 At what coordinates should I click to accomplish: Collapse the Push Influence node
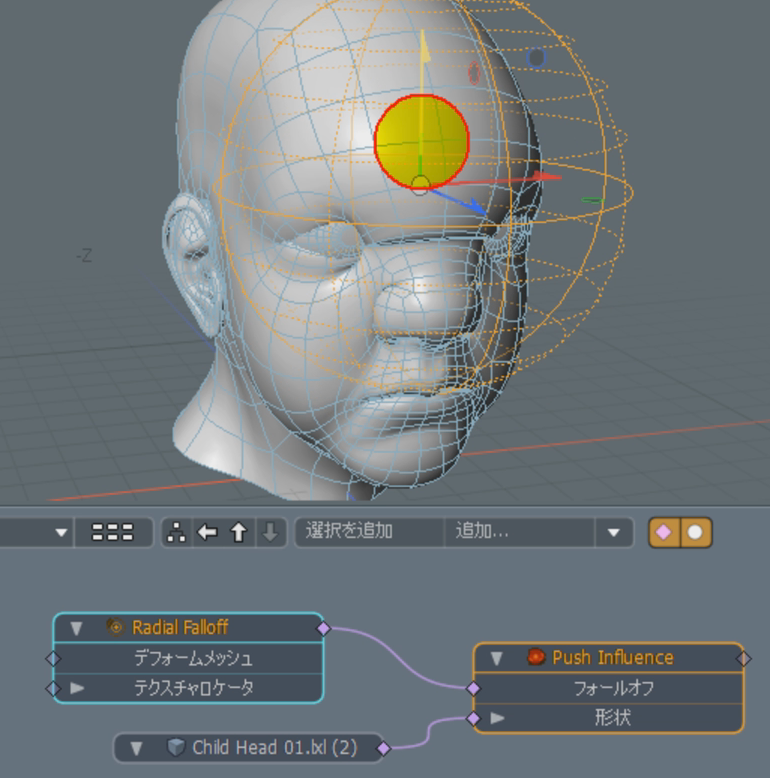click(x=496, y=658)
